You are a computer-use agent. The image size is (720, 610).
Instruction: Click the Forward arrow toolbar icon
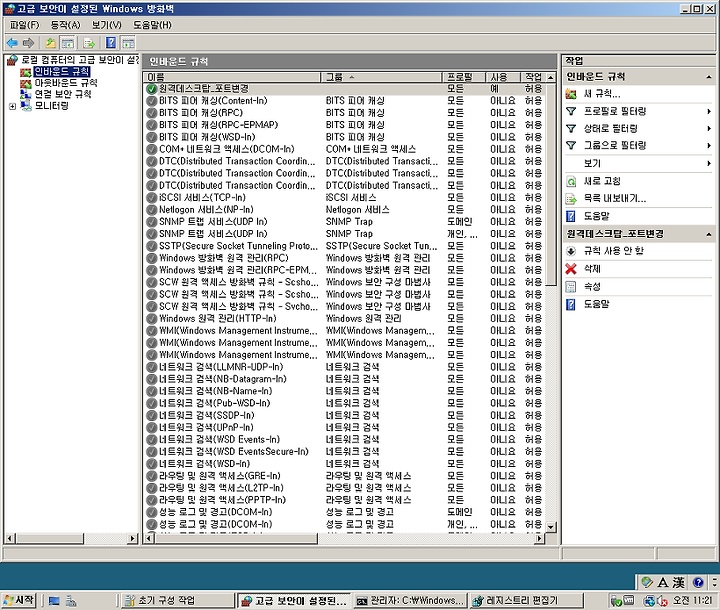tap(28, 43)
